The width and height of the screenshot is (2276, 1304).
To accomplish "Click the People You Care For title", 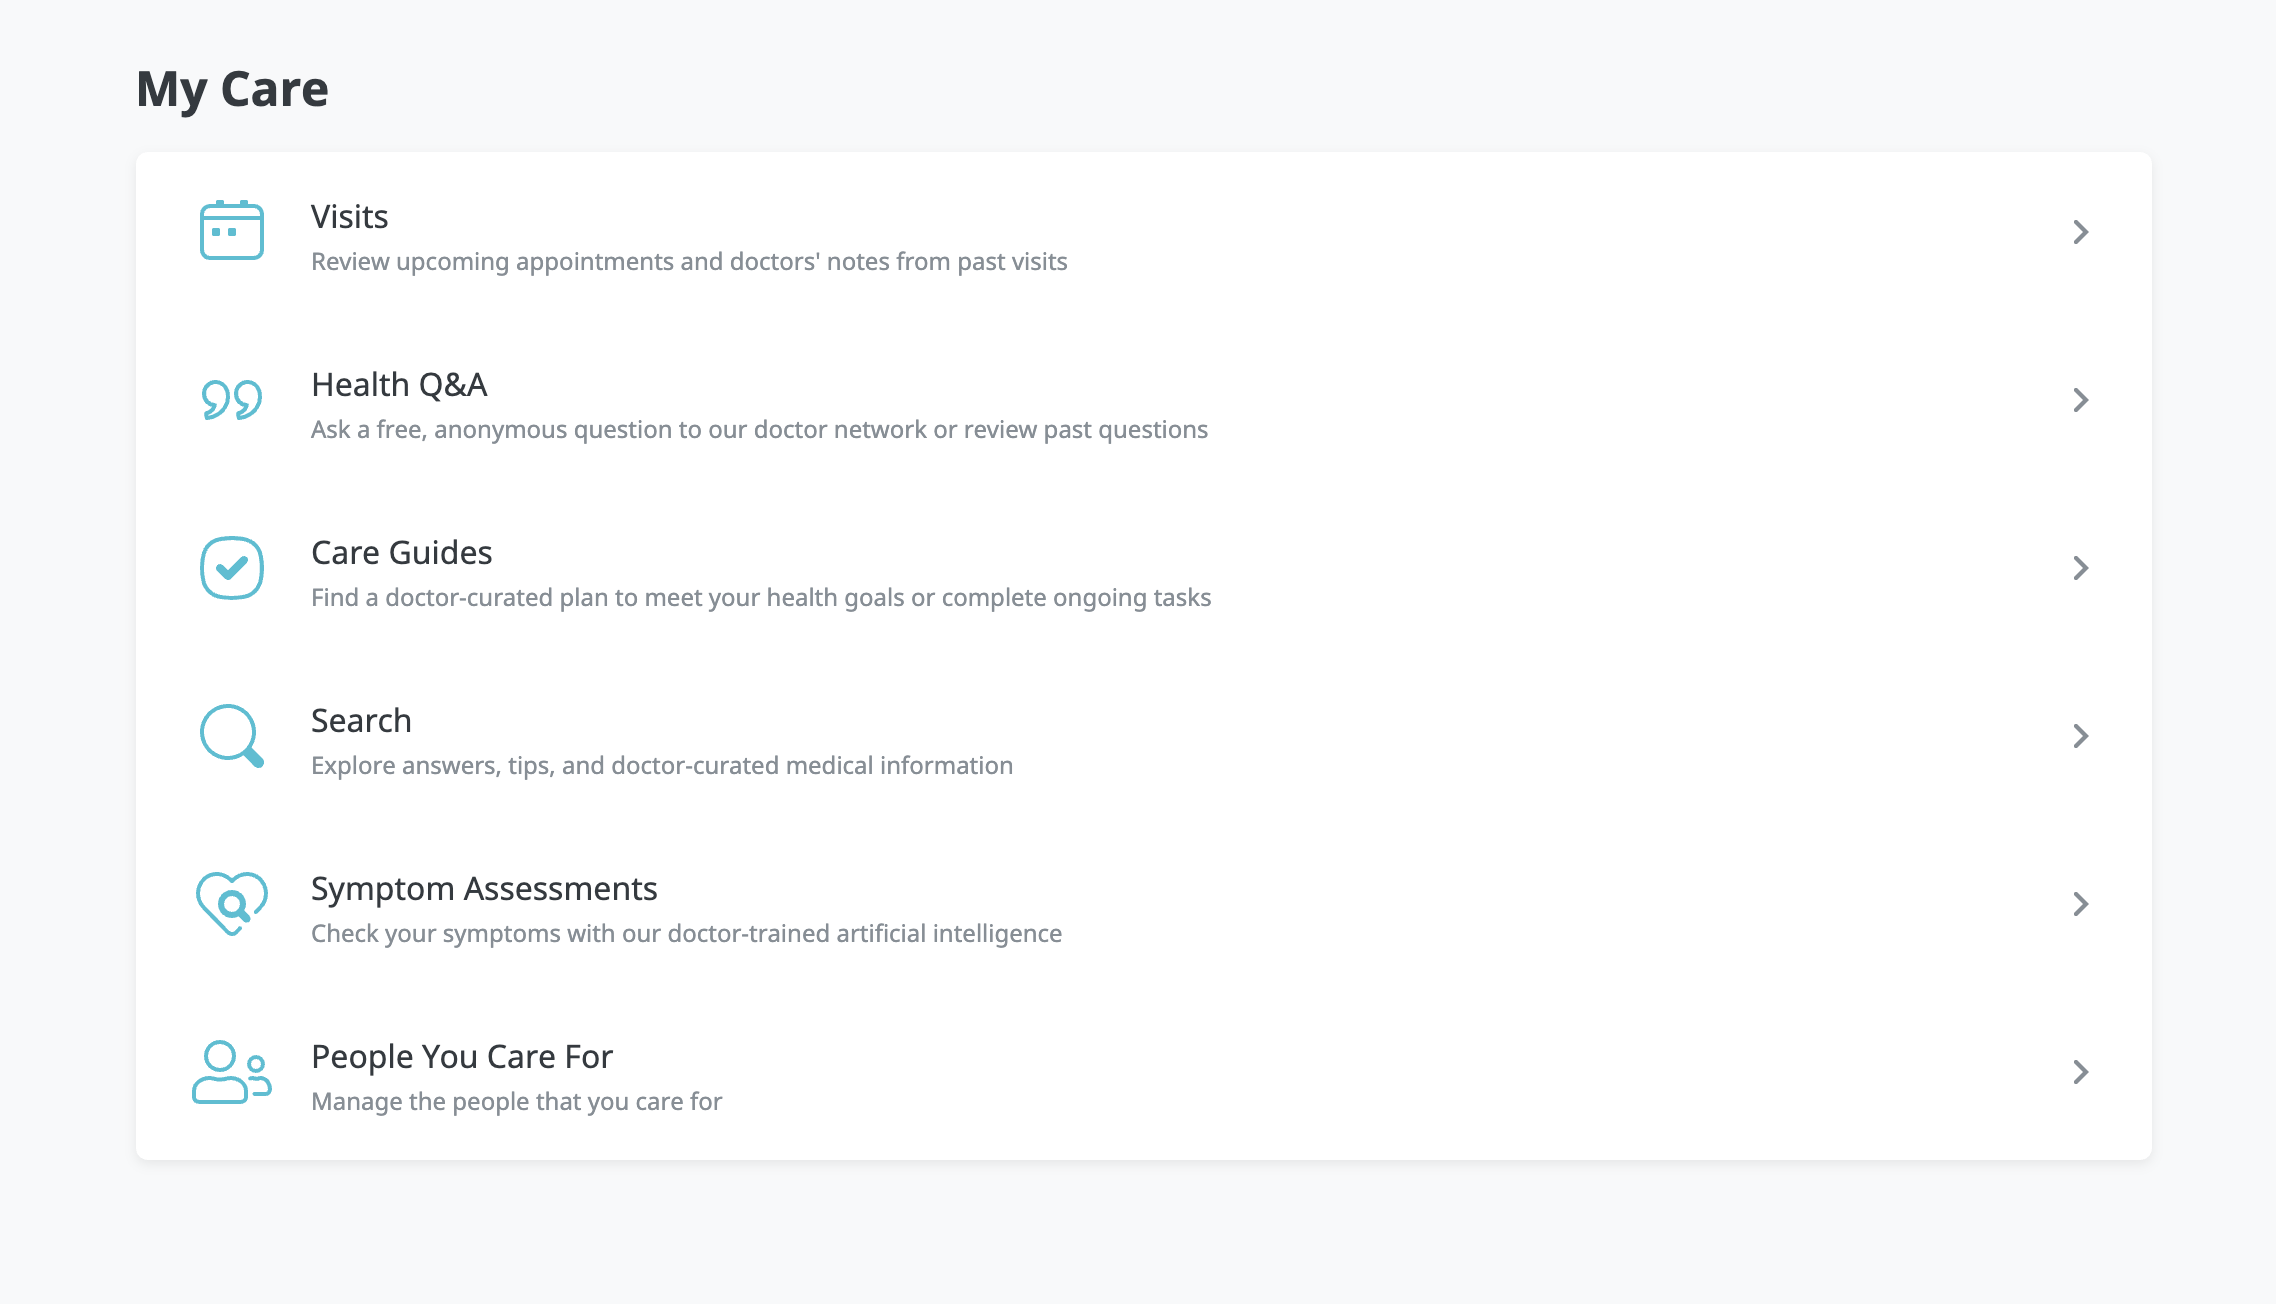I will point(461,1057).
